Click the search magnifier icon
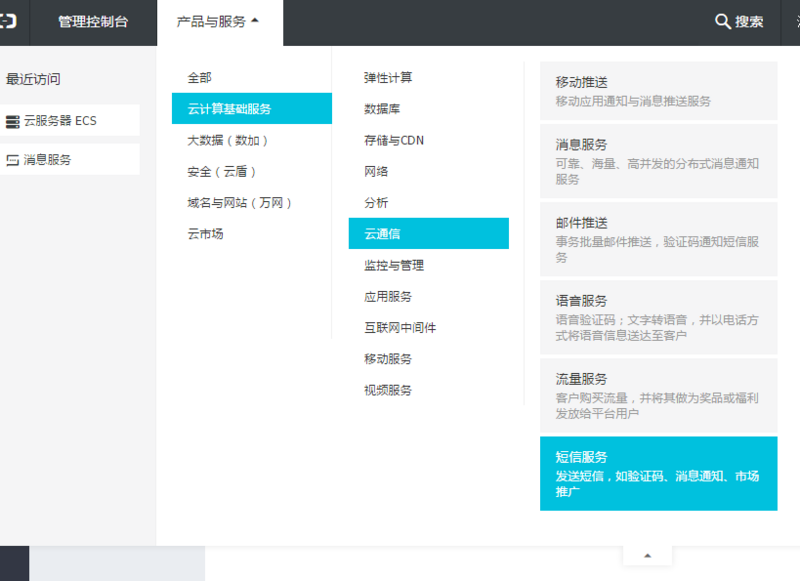This screenshot has height=581, width=800. pyautogui.click(x=722, y=21)
